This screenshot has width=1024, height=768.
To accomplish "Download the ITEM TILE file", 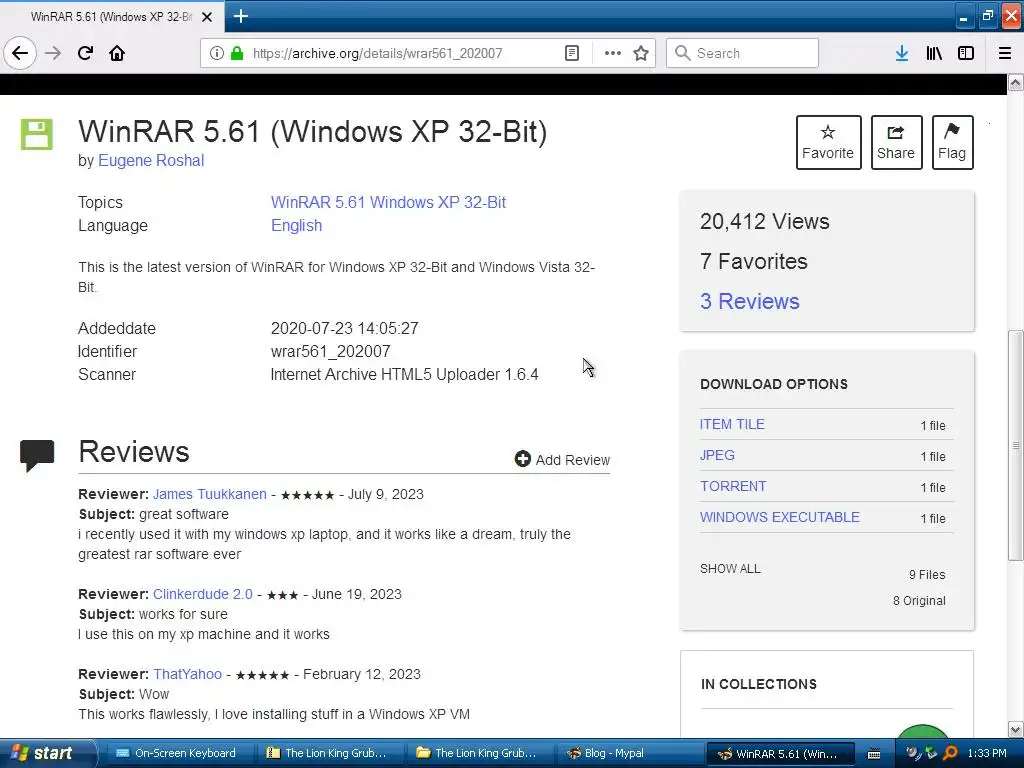I will [732, 424].
